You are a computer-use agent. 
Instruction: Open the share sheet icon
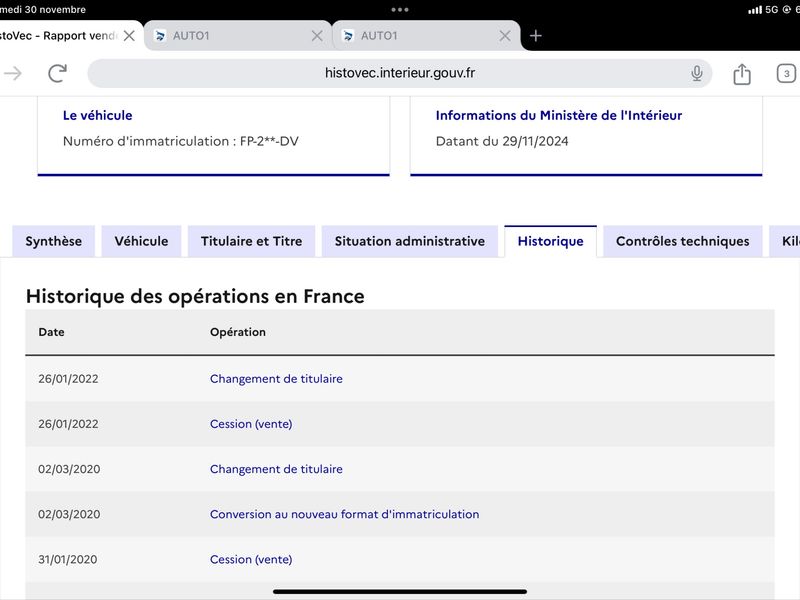coord(742,74)
